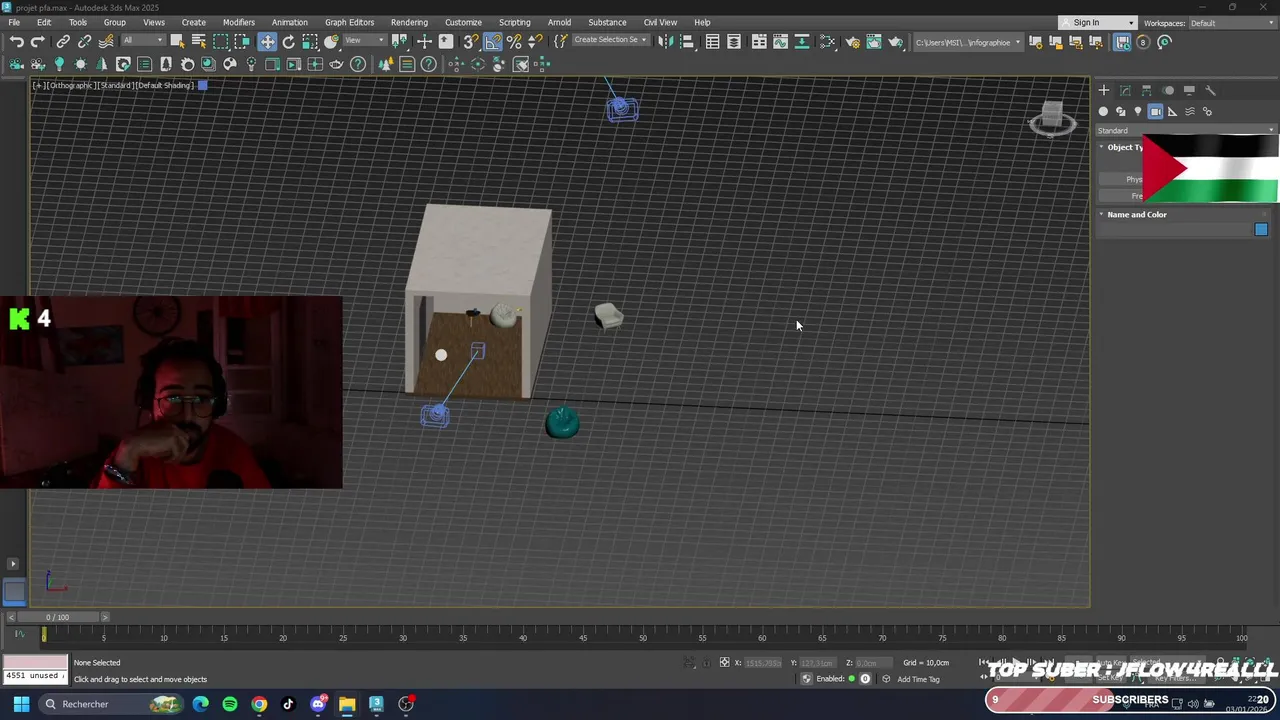Viewport: 1280px width, 720px height.
Task: Click the Unlink Selection icon
Action: 85,42
